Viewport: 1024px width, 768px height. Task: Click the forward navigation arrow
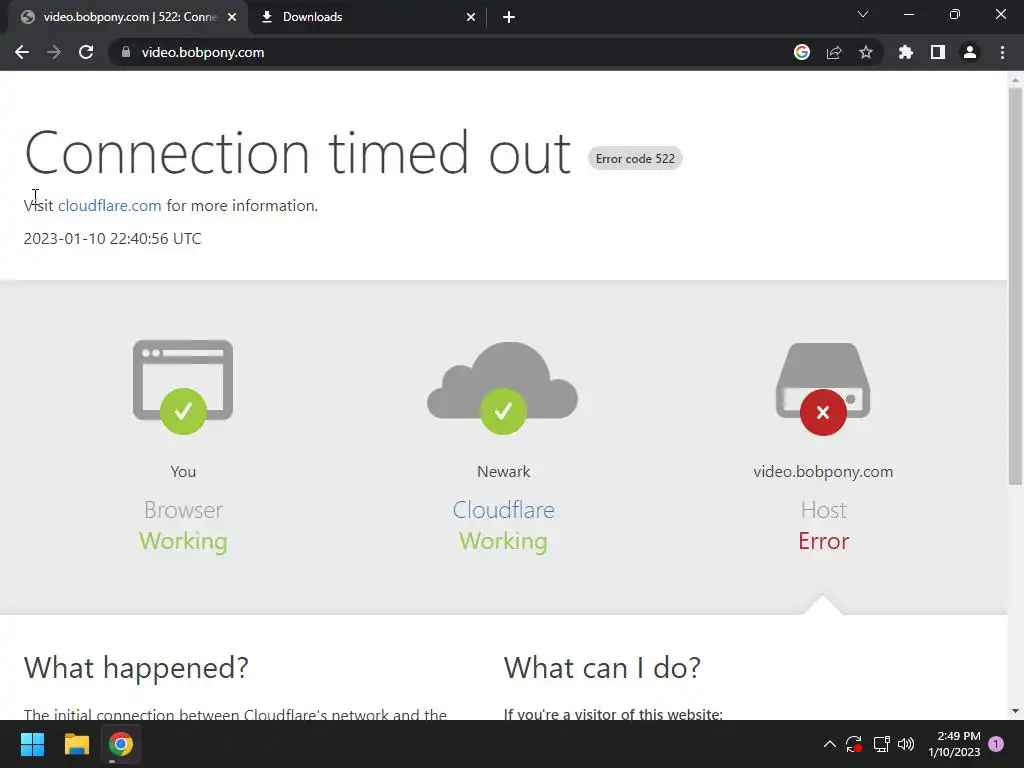tap(54, 52)
